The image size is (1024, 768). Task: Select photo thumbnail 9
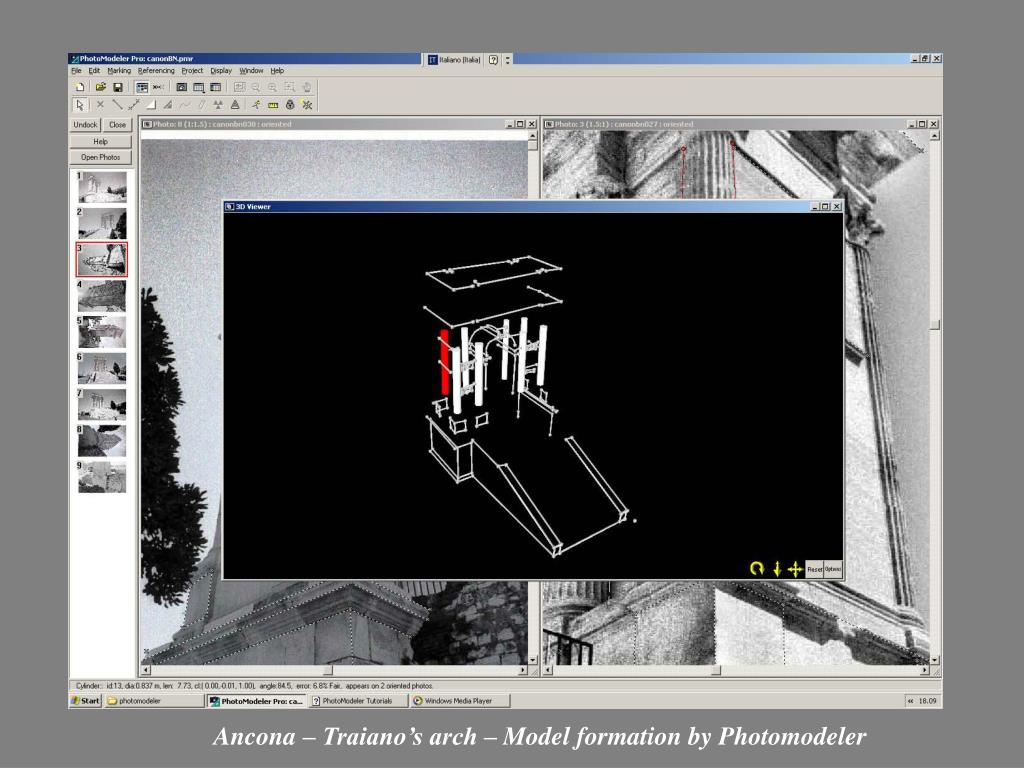click(102, 477)
